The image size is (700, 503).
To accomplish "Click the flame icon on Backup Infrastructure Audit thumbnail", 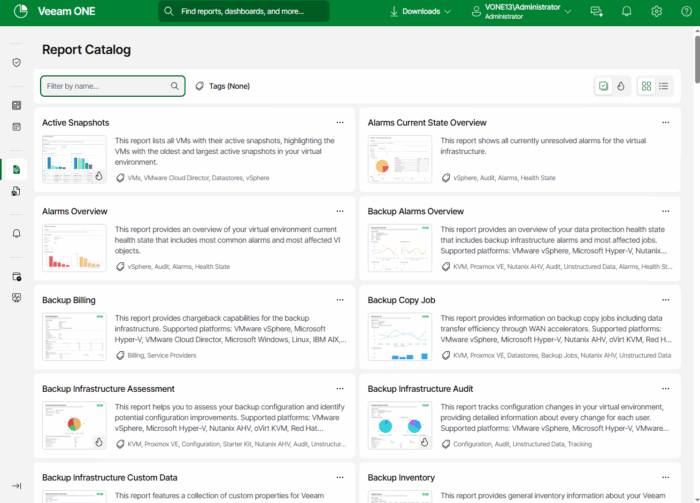I will pyautogui.click(x=424, y=442).
